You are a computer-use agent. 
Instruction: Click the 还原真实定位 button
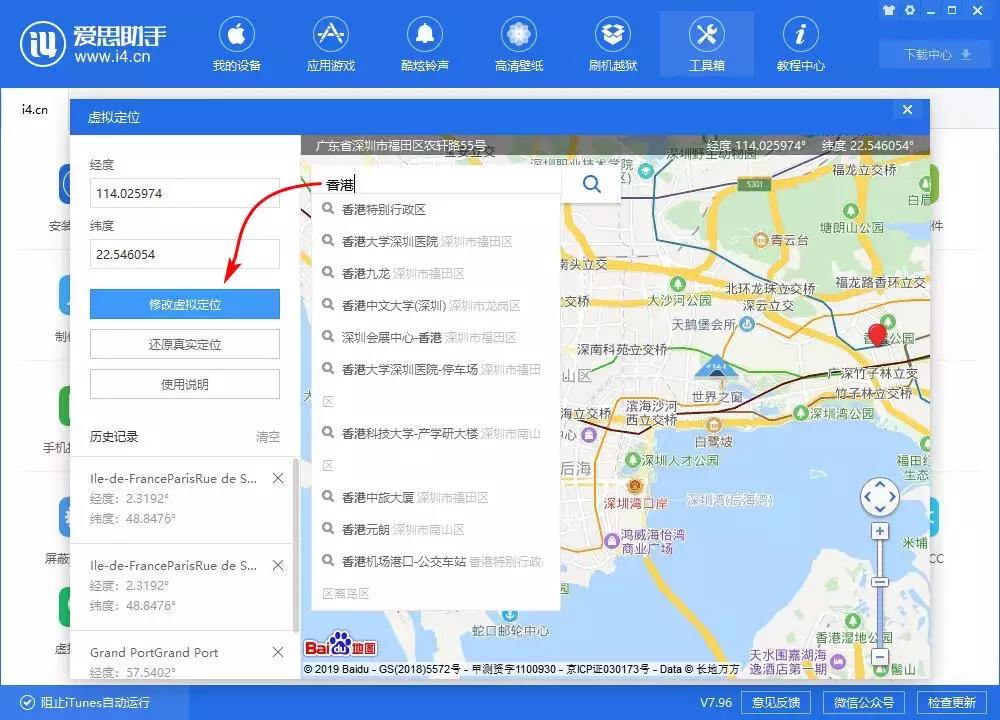[x=184, y=344]
